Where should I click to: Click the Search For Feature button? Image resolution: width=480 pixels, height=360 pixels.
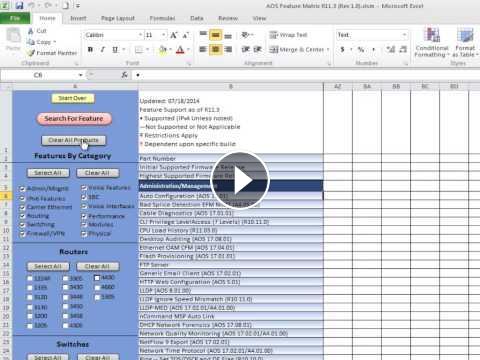(74, 119)
